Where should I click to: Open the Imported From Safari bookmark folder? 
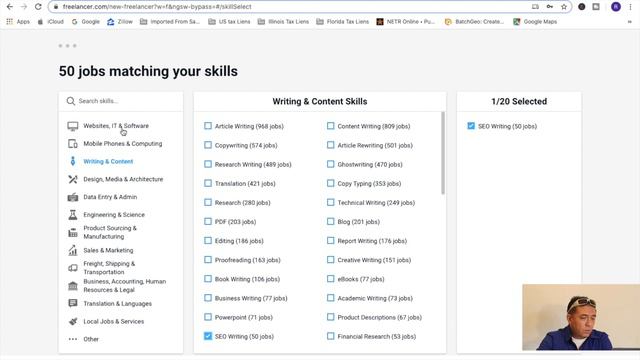(170, 22)
